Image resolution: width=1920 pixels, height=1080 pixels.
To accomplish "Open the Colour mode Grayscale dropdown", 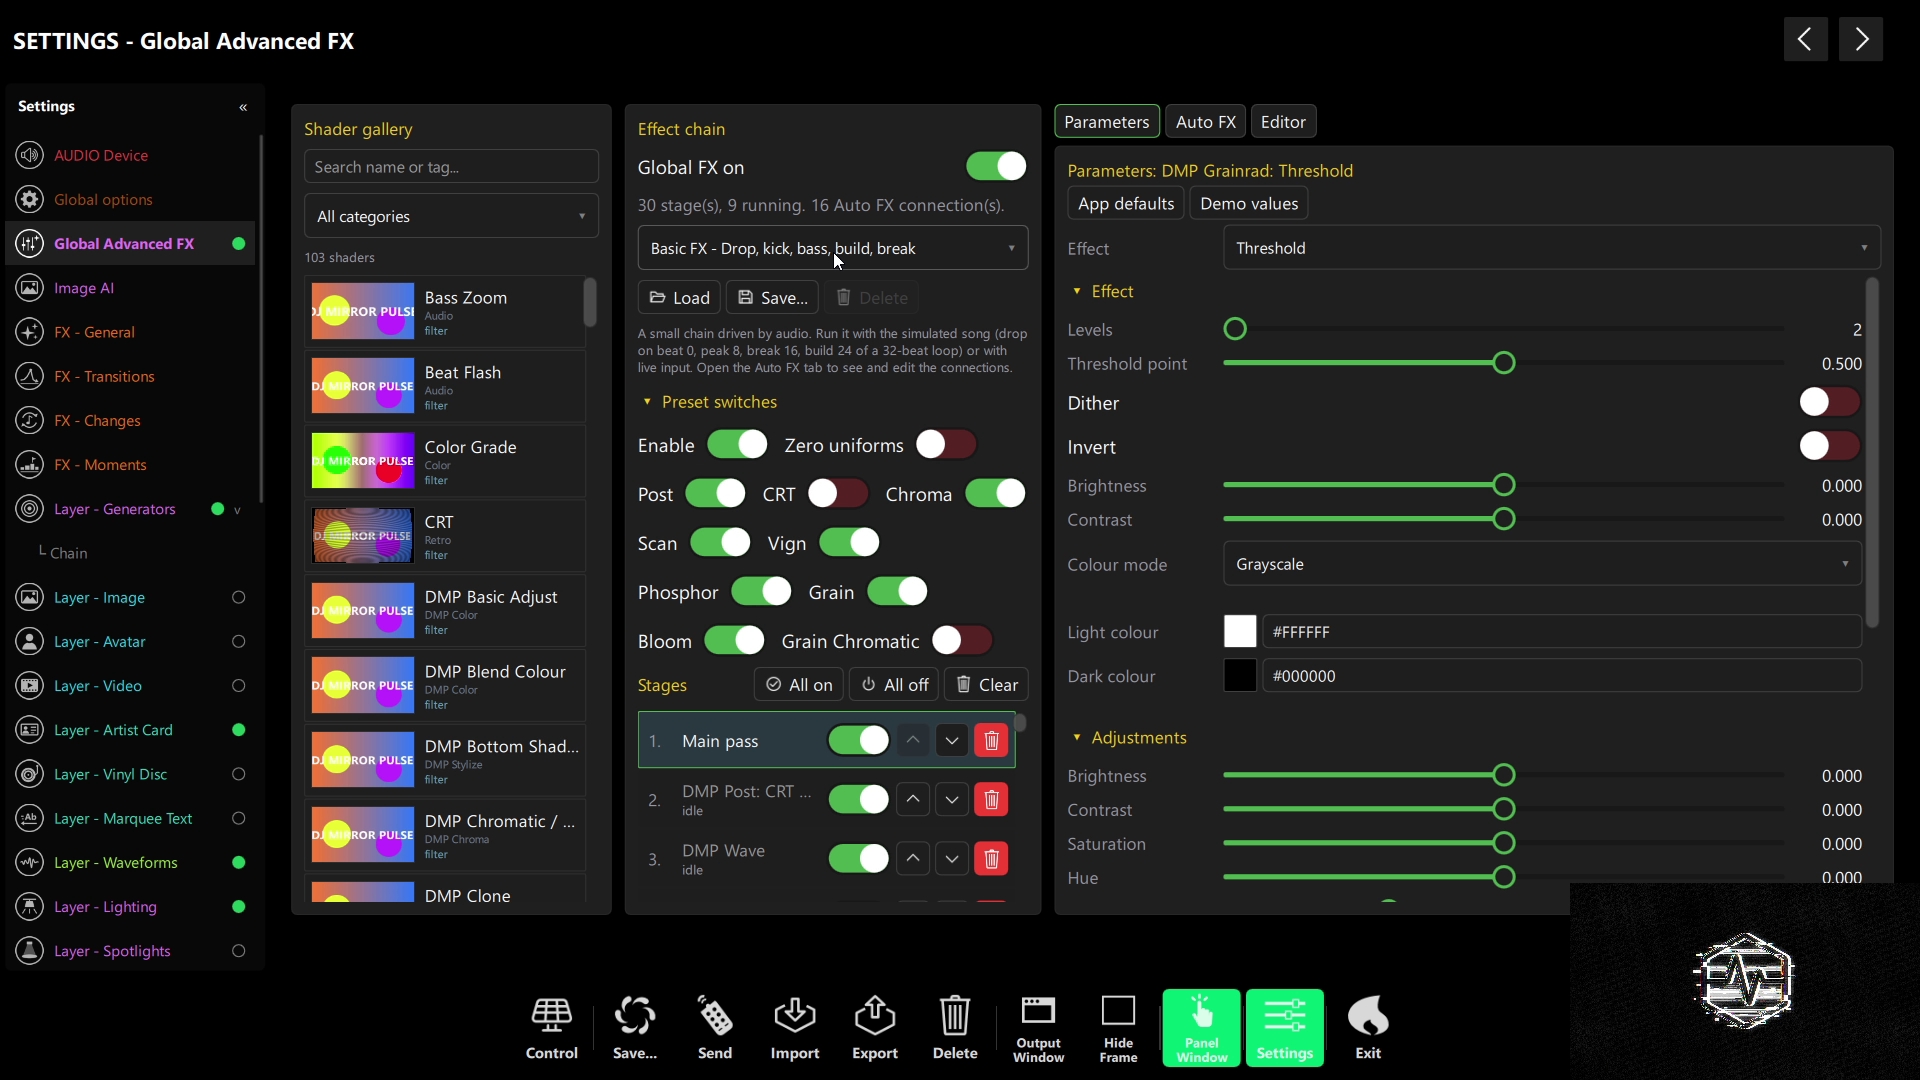I will [1542, 564].
